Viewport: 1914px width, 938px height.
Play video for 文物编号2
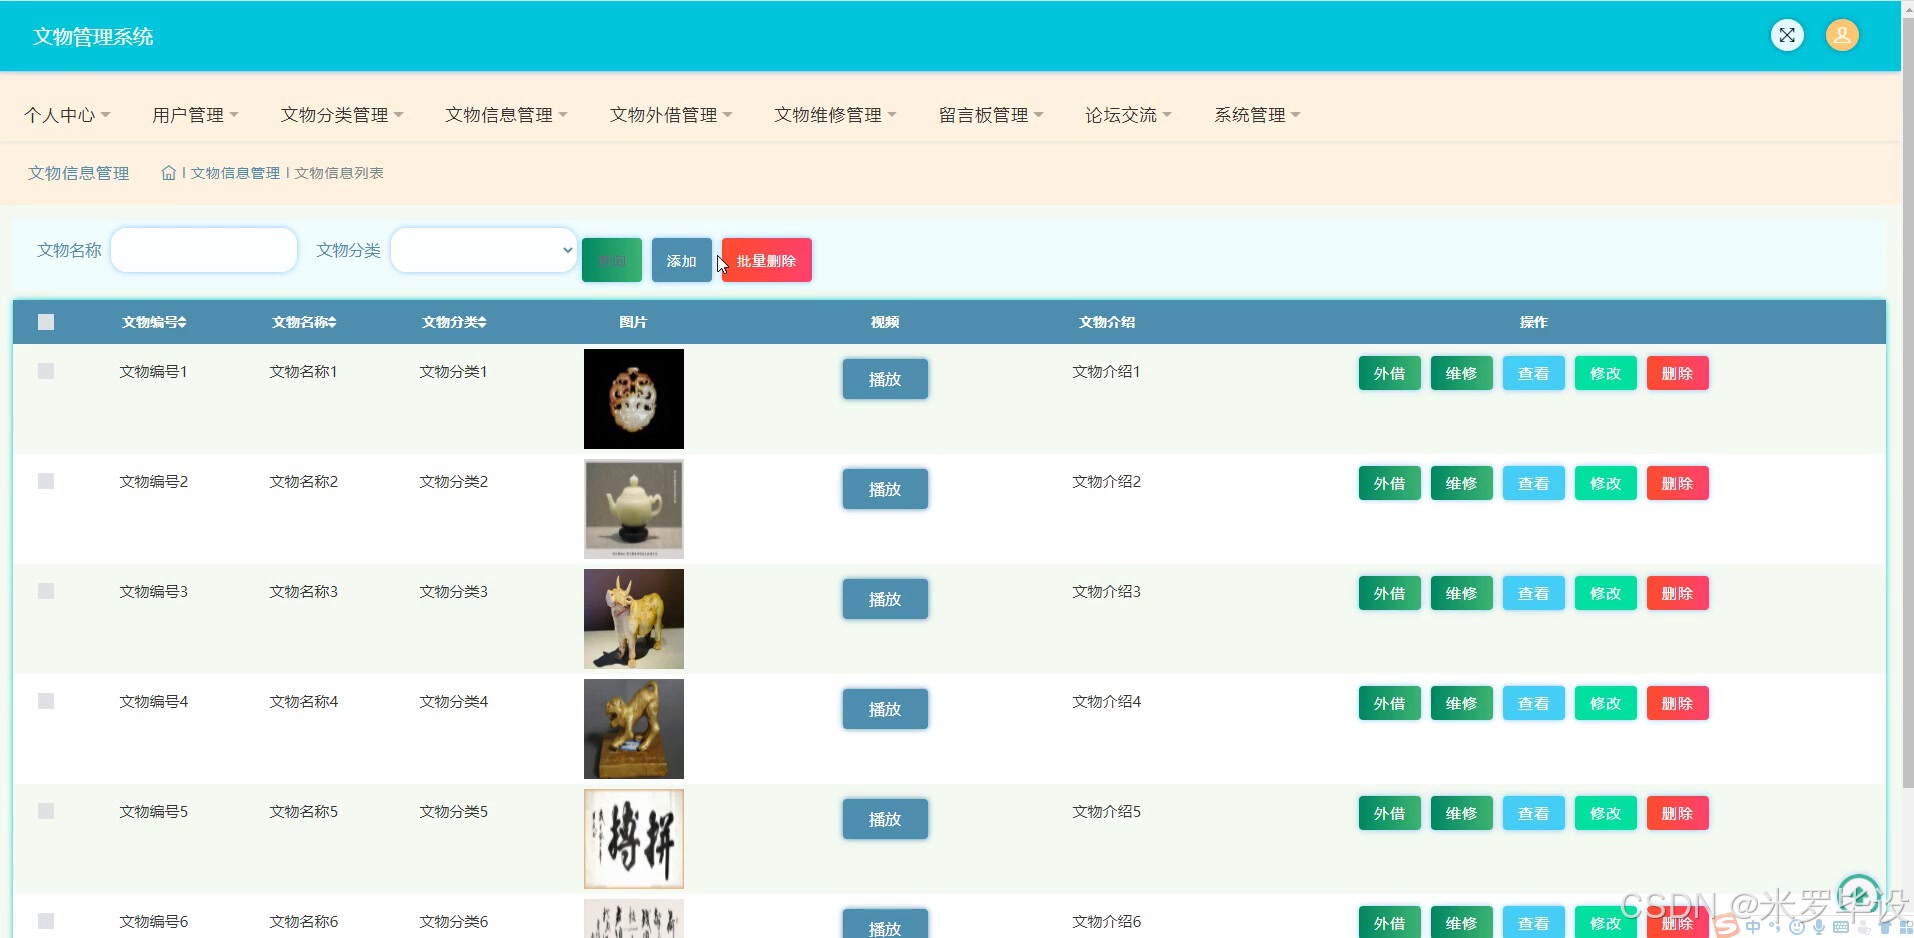point(885,489)
